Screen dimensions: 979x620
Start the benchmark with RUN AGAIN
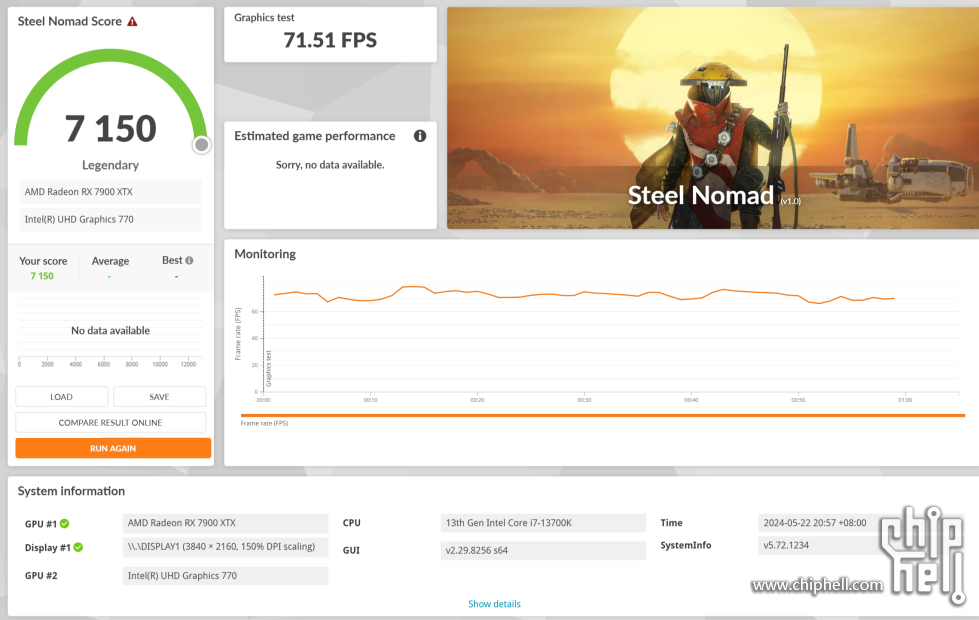(113, 448)
